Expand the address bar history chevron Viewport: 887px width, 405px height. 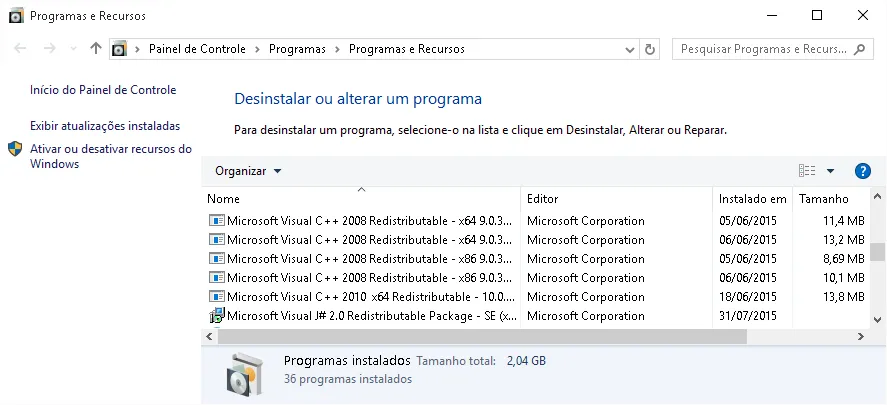[x=630, y=50]
